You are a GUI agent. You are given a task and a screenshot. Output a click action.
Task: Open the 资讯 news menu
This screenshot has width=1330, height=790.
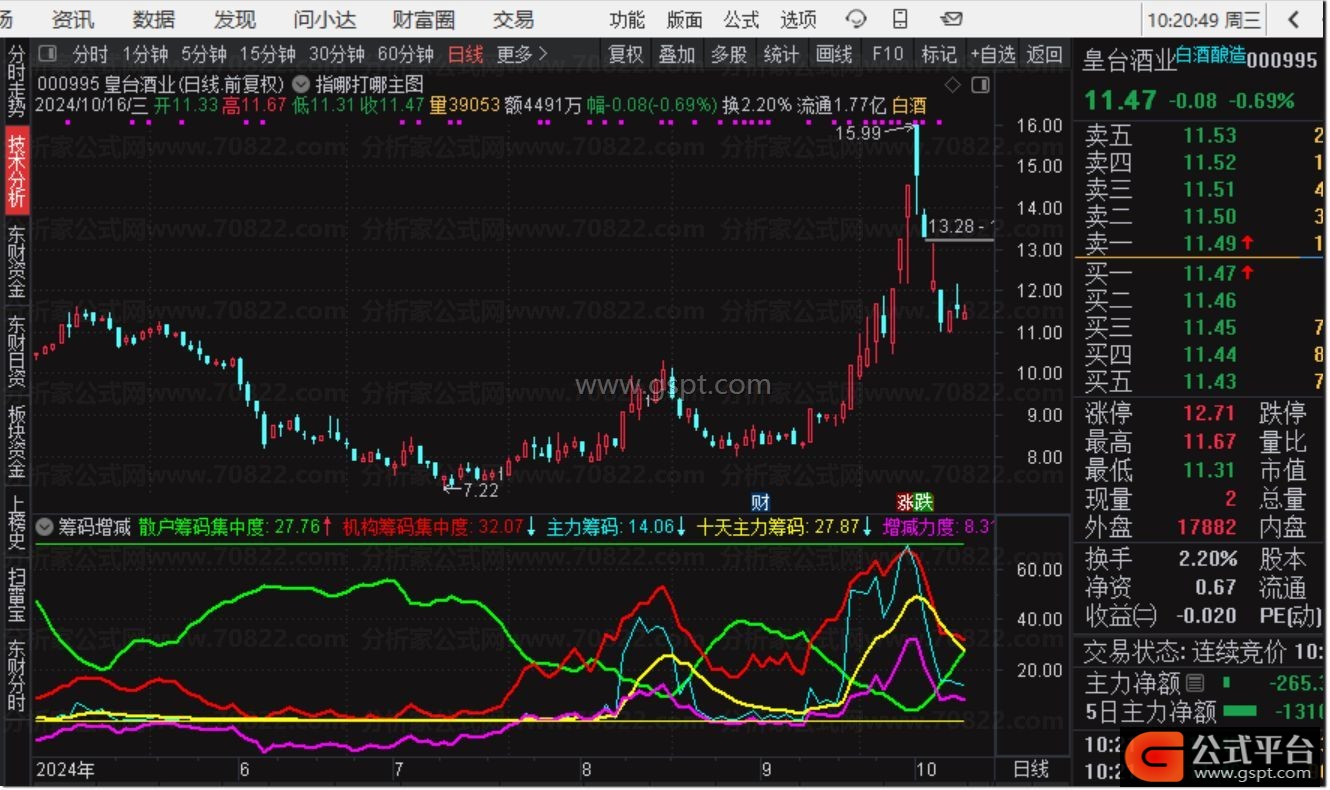(73, 19)
